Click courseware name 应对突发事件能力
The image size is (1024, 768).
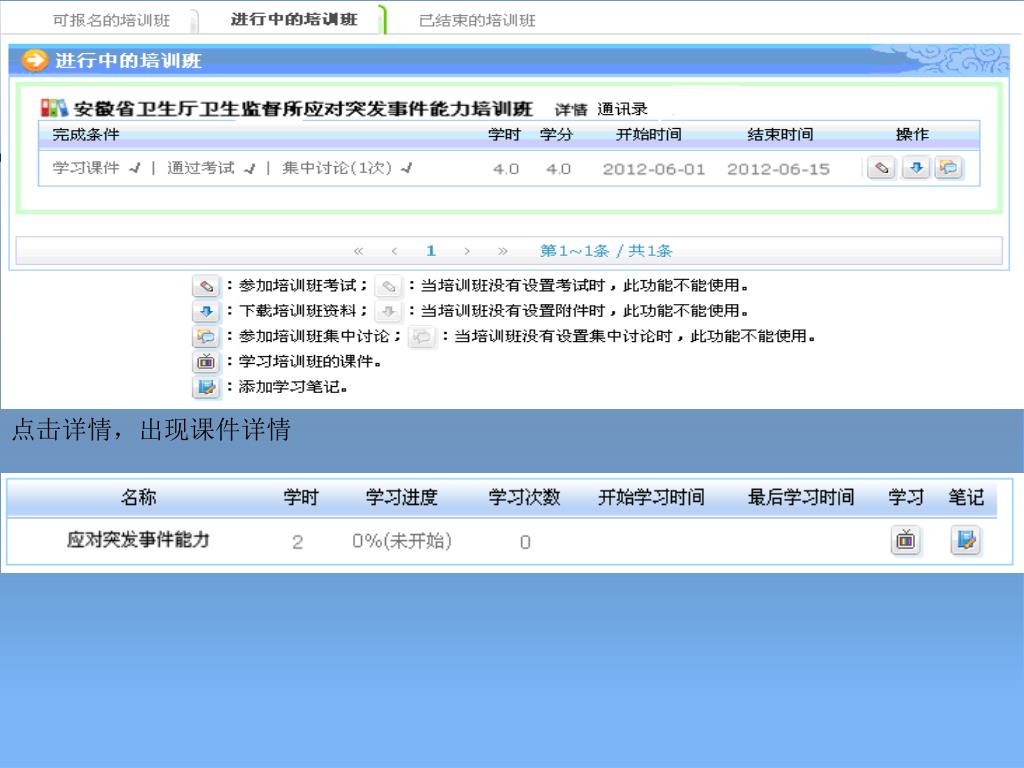pyautogui.click(x=138, y=539)
